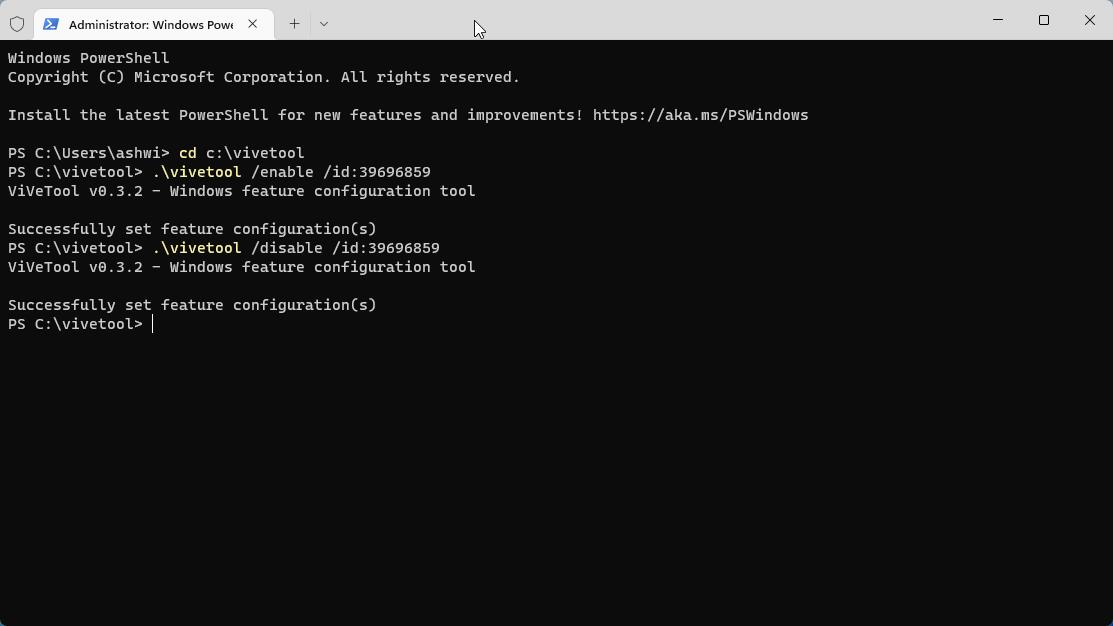Image resolution: width=1113 pixels, height=626 pixels.
Task: Open the https://aka.ms/PSWindows link
Action: [x=700, y=114]
